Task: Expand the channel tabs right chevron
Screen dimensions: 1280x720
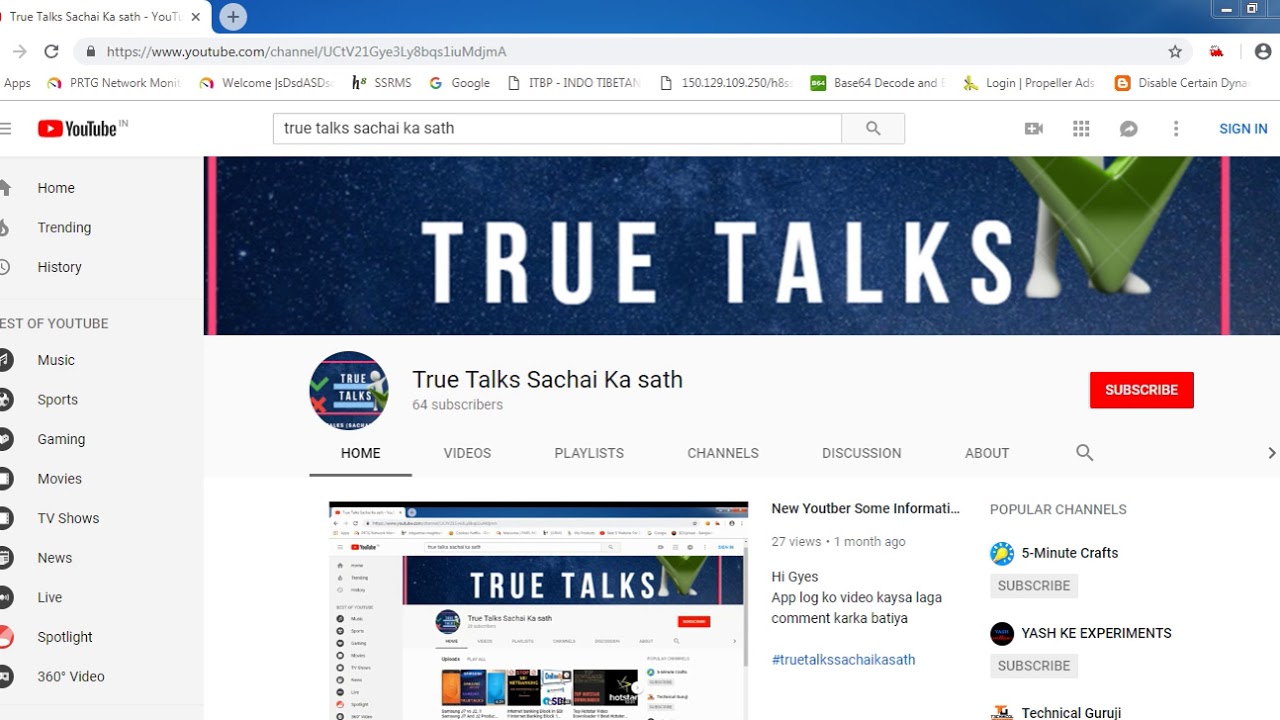Action: pos(1271,453)
